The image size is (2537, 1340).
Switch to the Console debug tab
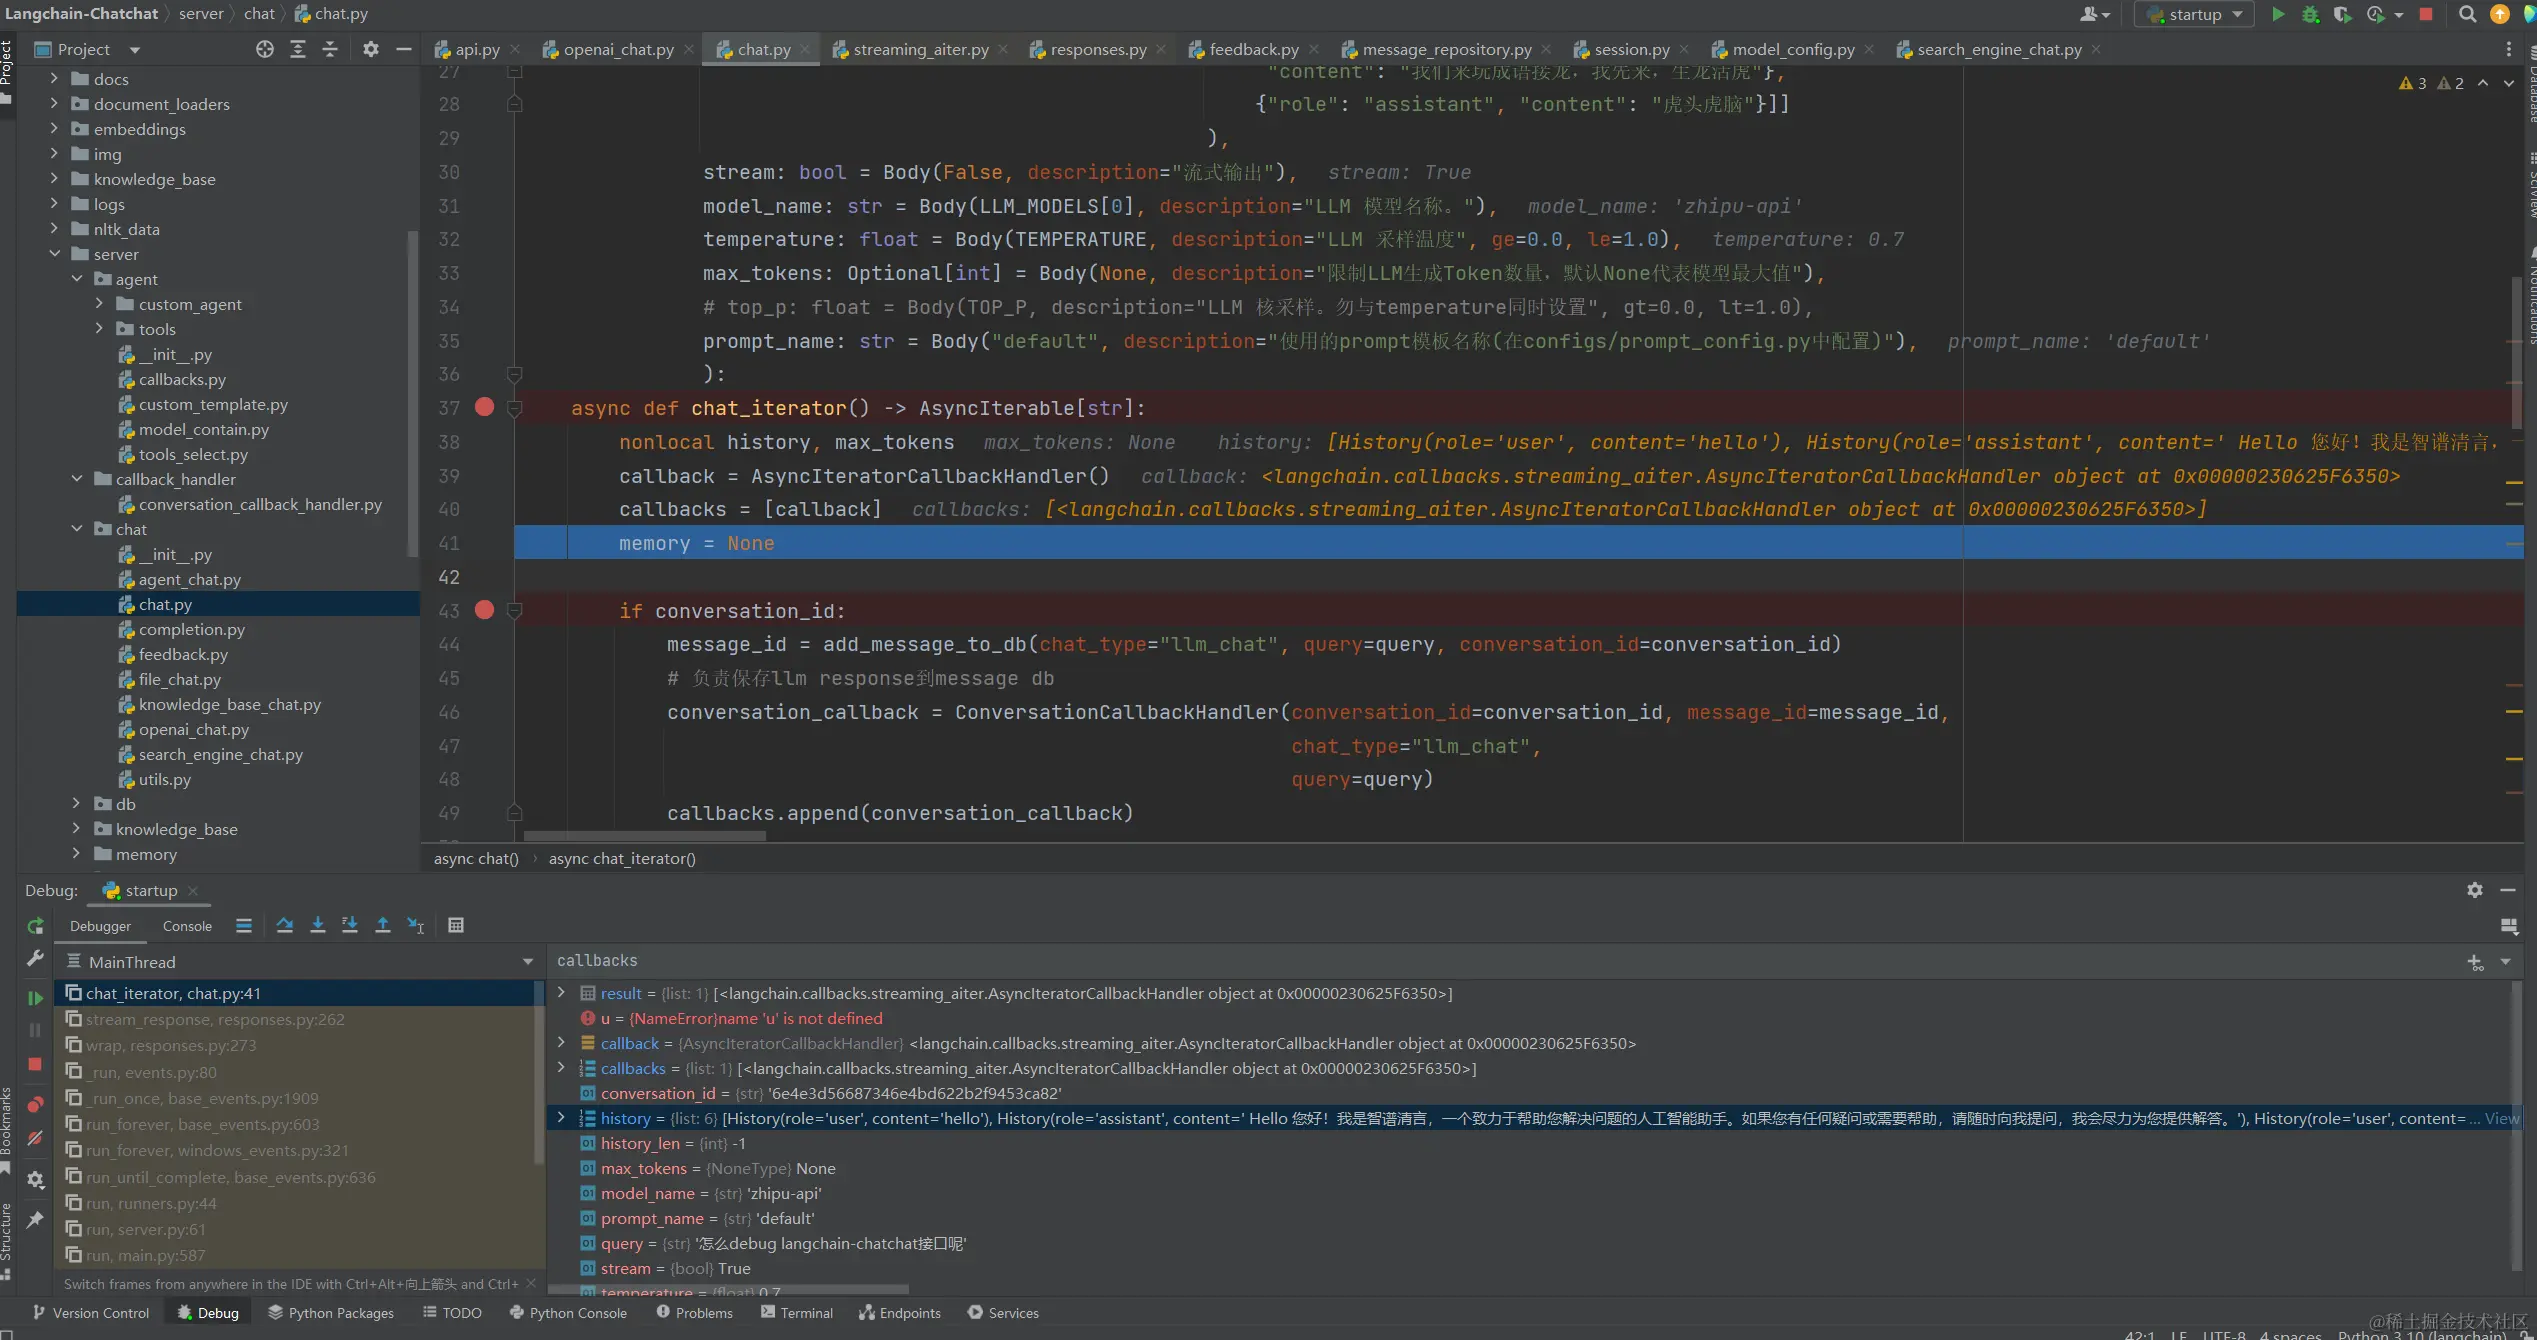[187, 926]
